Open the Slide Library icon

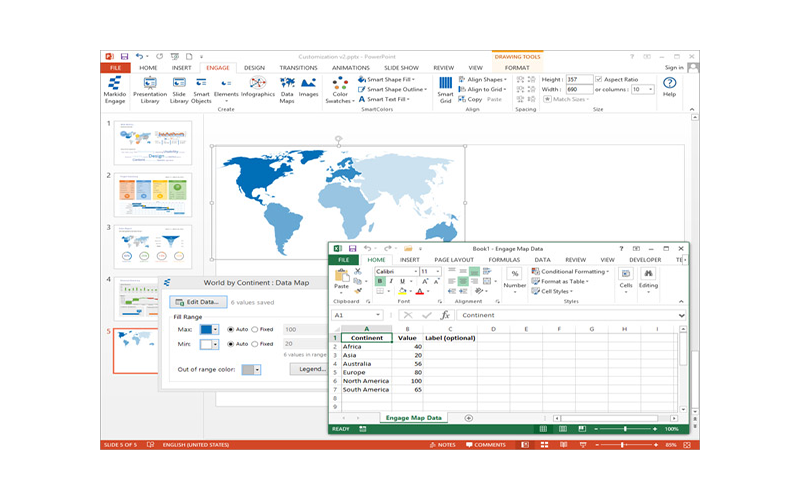click(x=179, y=90)
